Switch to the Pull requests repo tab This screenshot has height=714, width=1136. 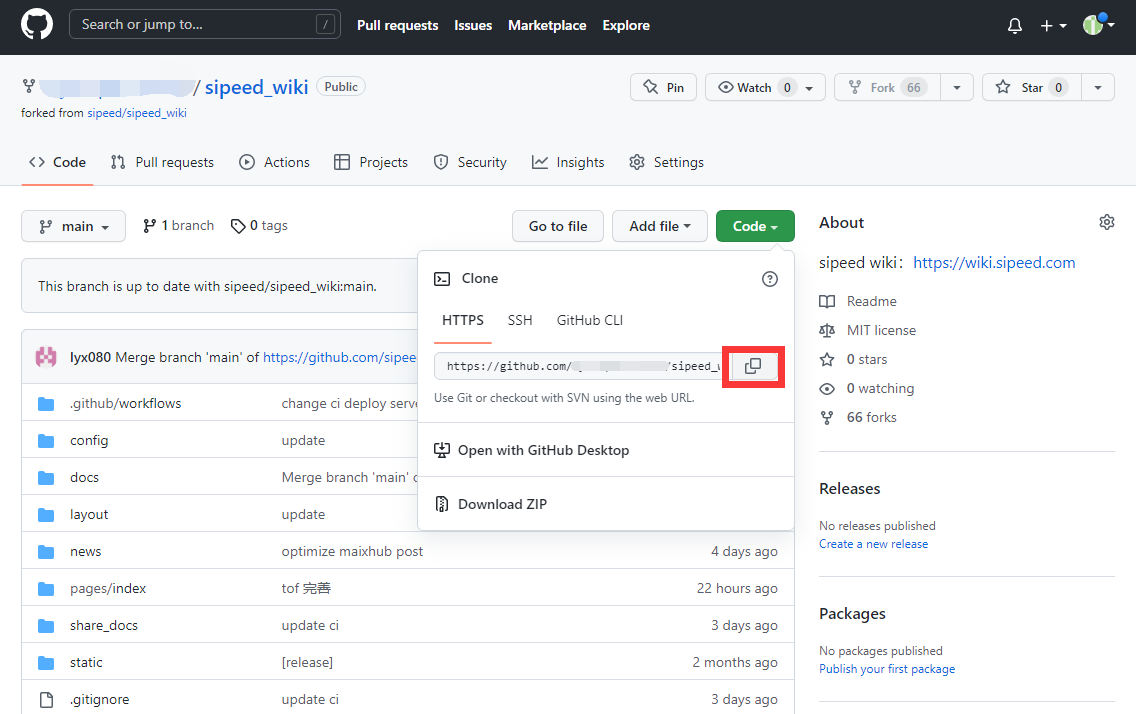click(x=162, y=162)
